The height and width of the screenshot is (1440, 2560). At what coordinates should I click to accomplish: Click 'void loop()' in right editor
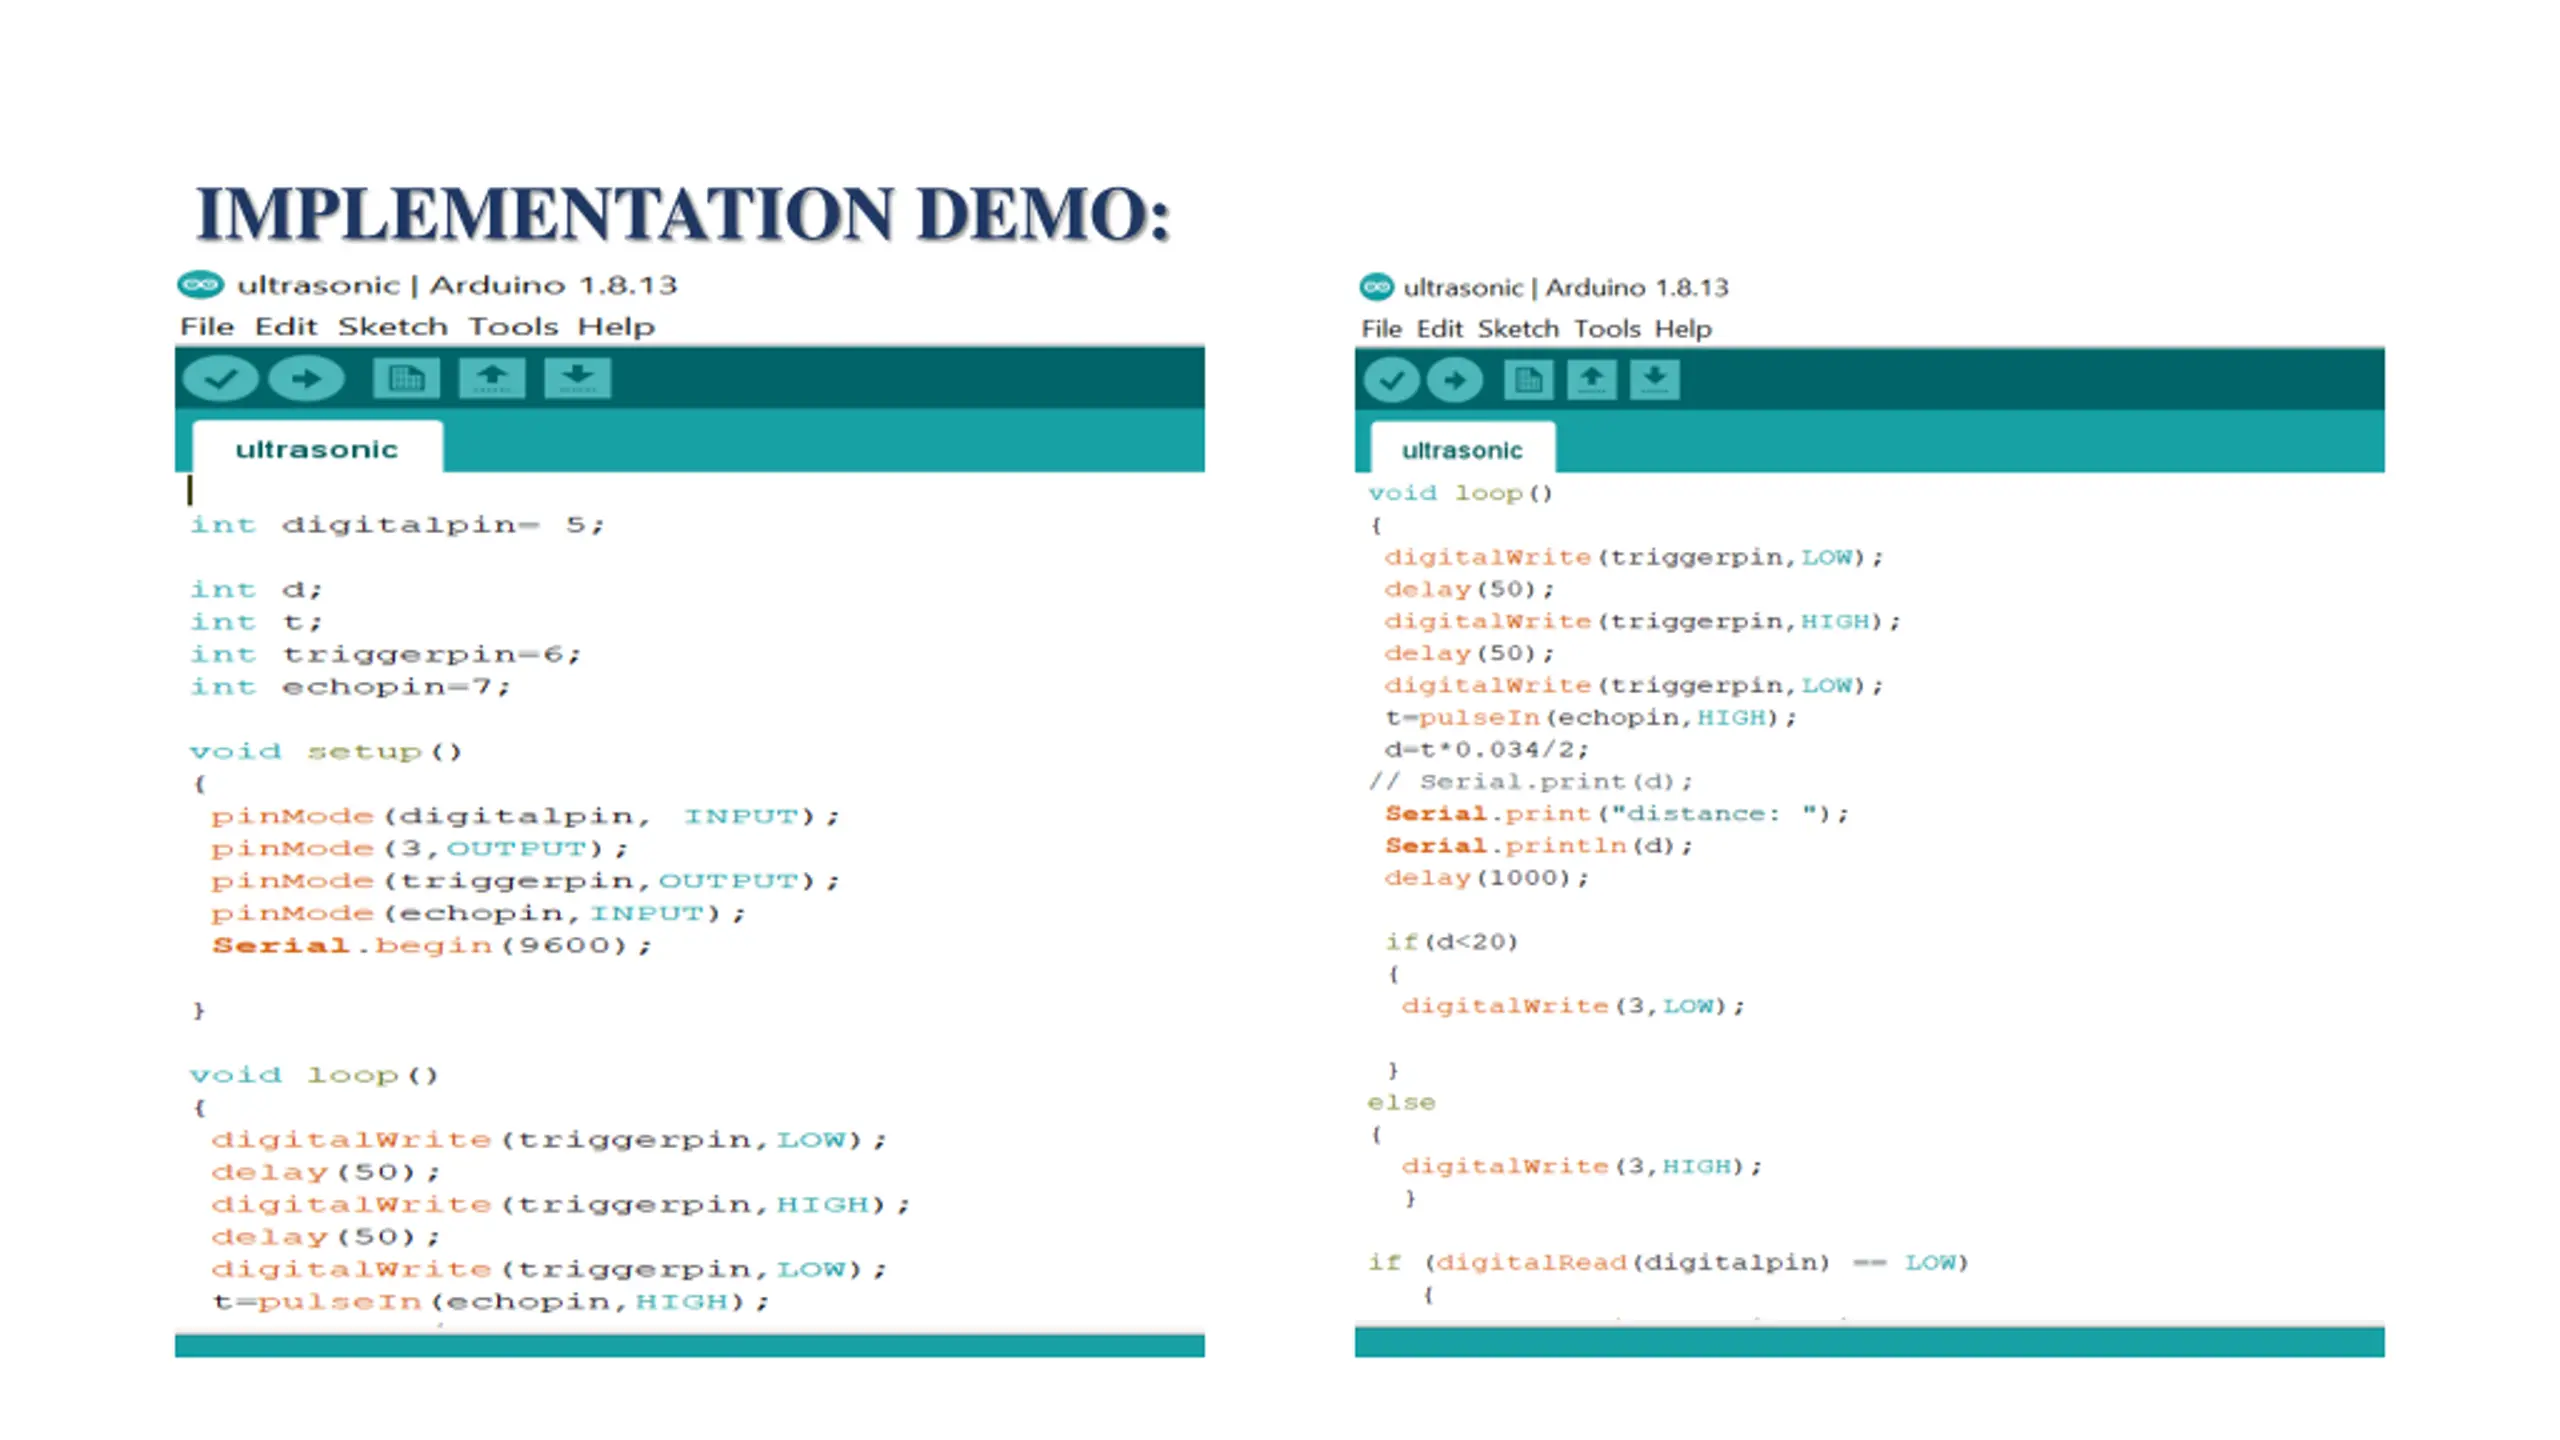(x=1460, y=493)
